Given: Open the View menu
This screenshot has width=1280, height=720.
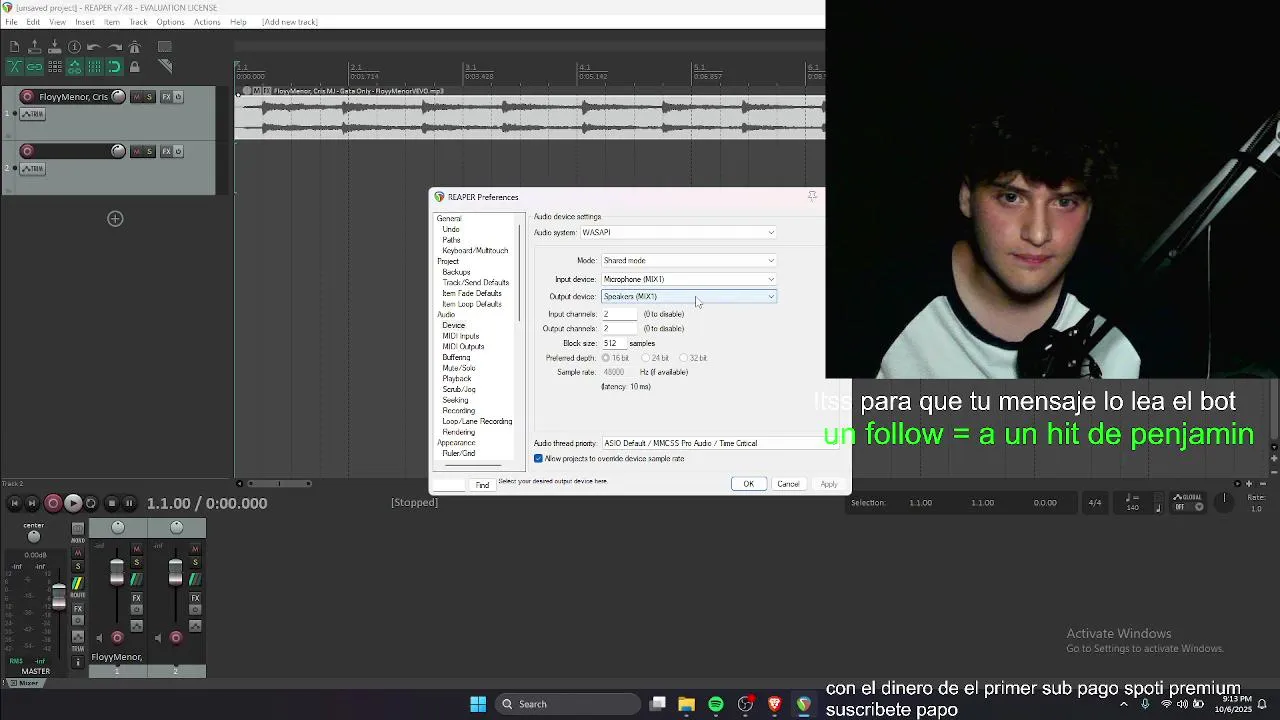Looking at the screenshot, I should (58, 22).
